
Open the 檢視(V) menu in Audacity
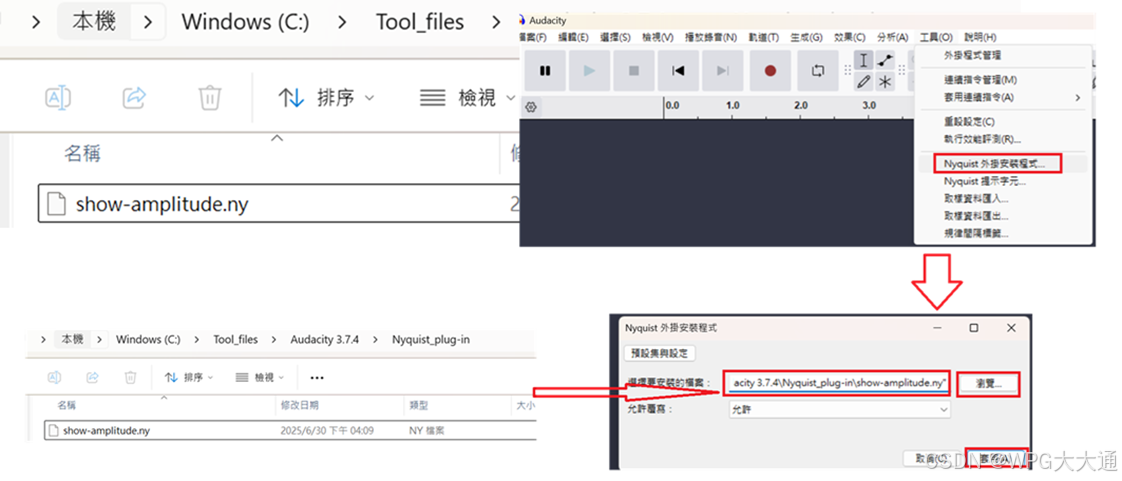coord(658,37)
